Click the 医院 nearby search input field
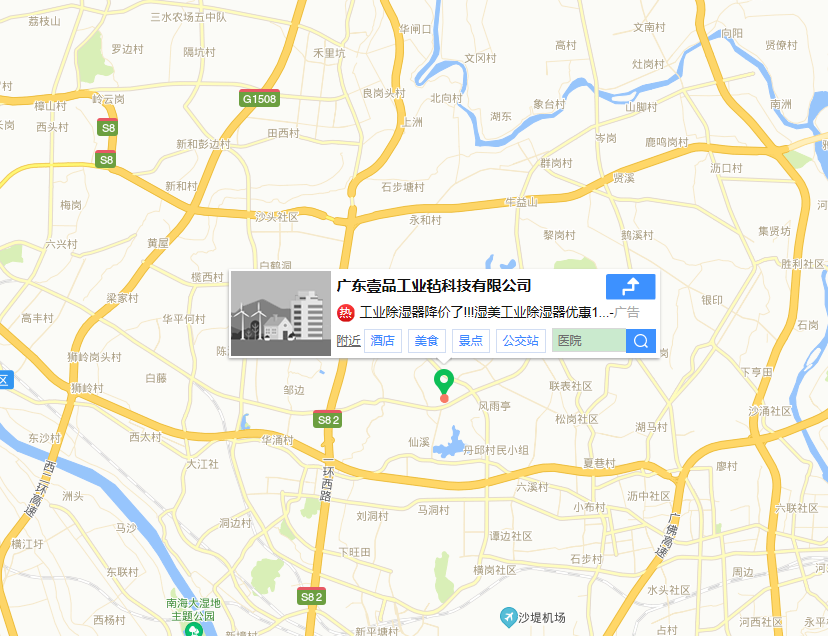 click(589, 341)
